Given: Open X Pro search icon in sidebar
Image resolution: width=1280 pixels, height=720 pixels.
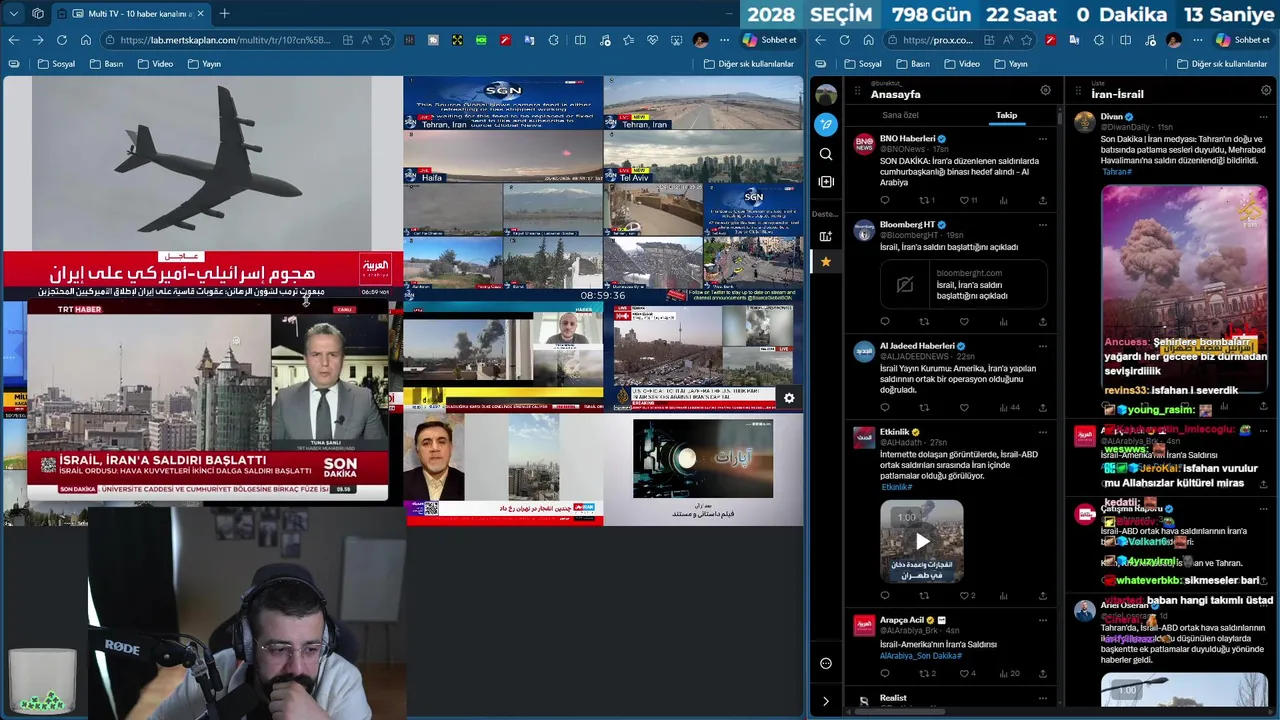Looking at the screenshot, I should point(825,154).
